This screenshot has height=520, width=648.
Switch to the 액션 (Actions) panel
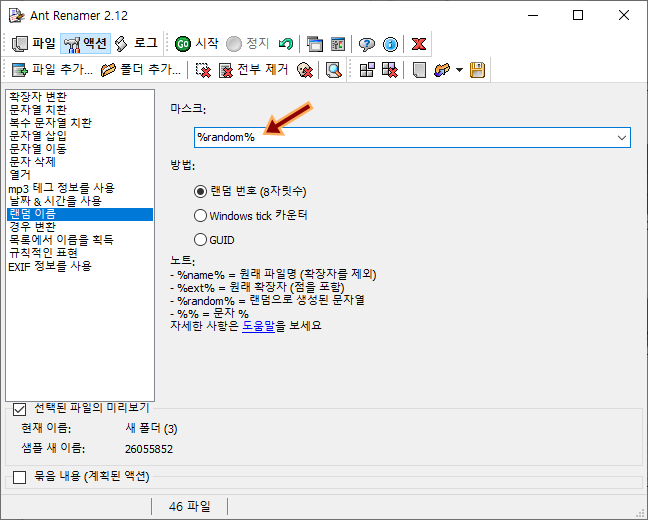click(x=86, y=44)
